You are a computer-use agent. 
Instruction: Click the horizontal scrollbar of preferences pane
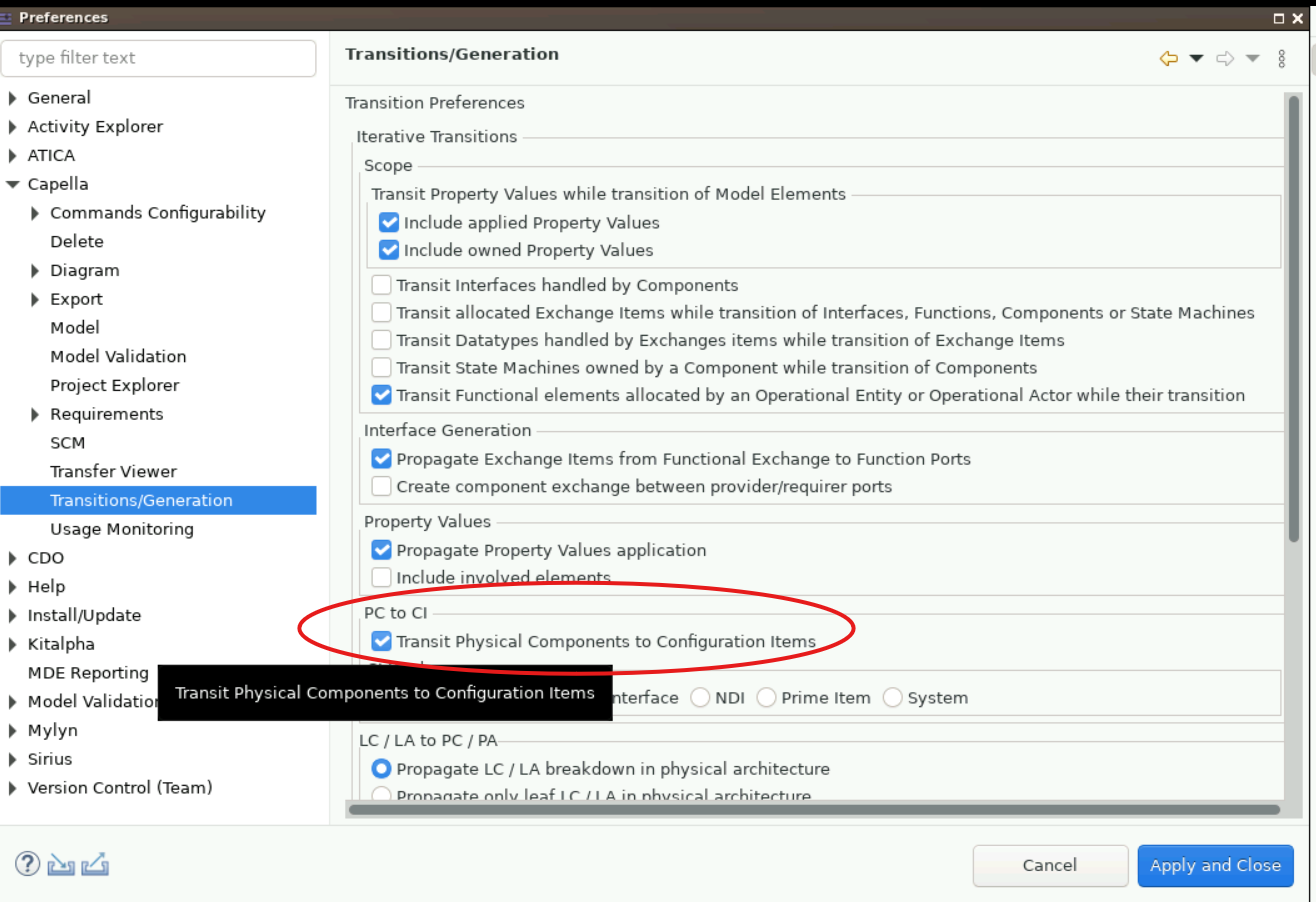click(x=814, y=809)
